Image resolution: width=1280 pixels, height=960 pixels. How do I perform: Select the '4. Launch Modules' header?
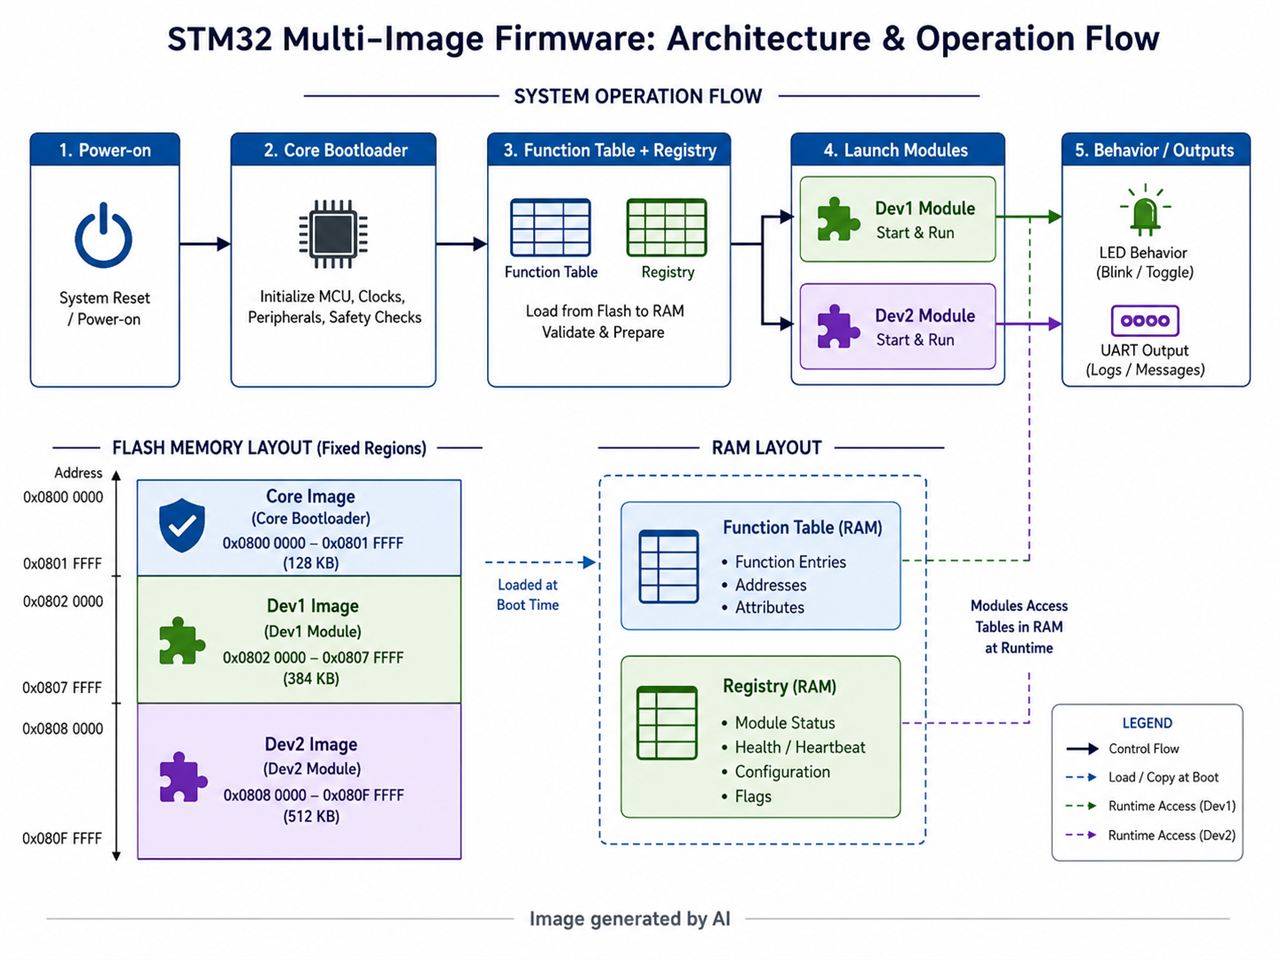point(897,150)
